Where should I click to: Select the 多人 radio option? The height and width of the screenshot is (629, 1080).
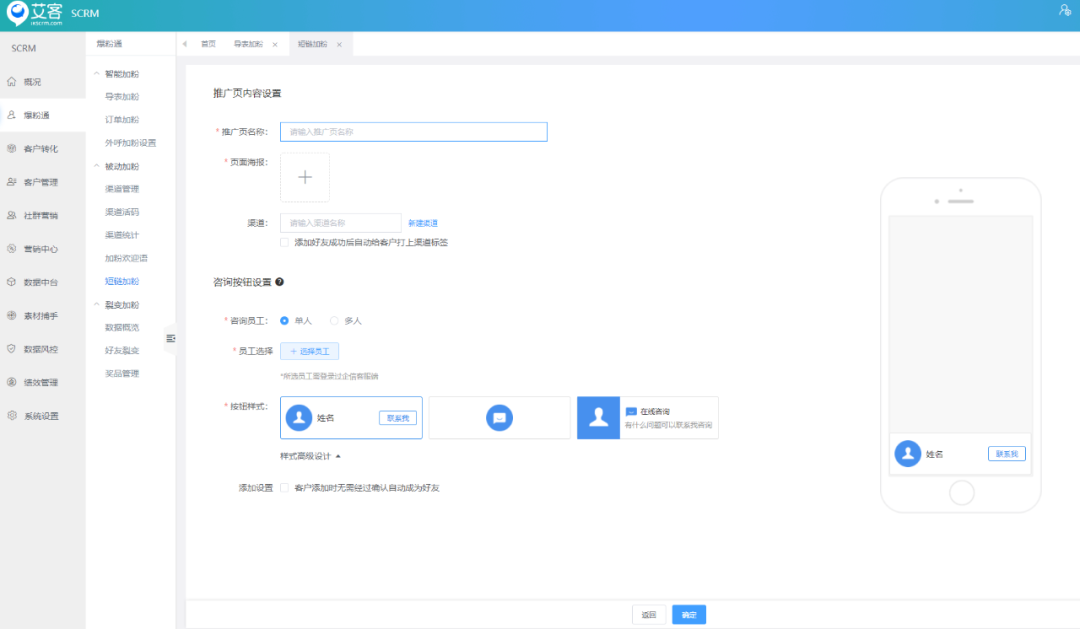[334, 321]
